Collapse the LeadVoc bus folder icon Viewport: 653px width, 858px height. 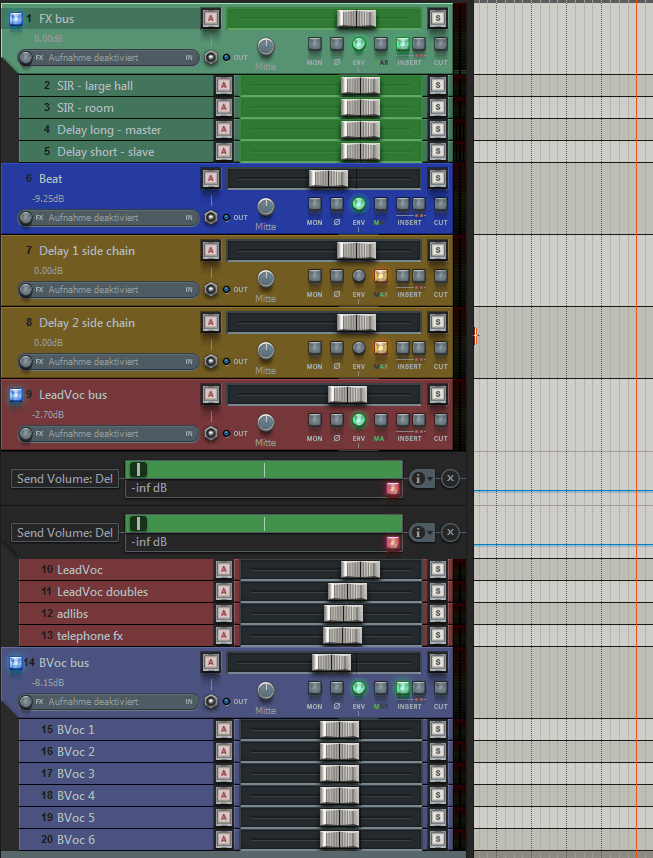[16, 395]
